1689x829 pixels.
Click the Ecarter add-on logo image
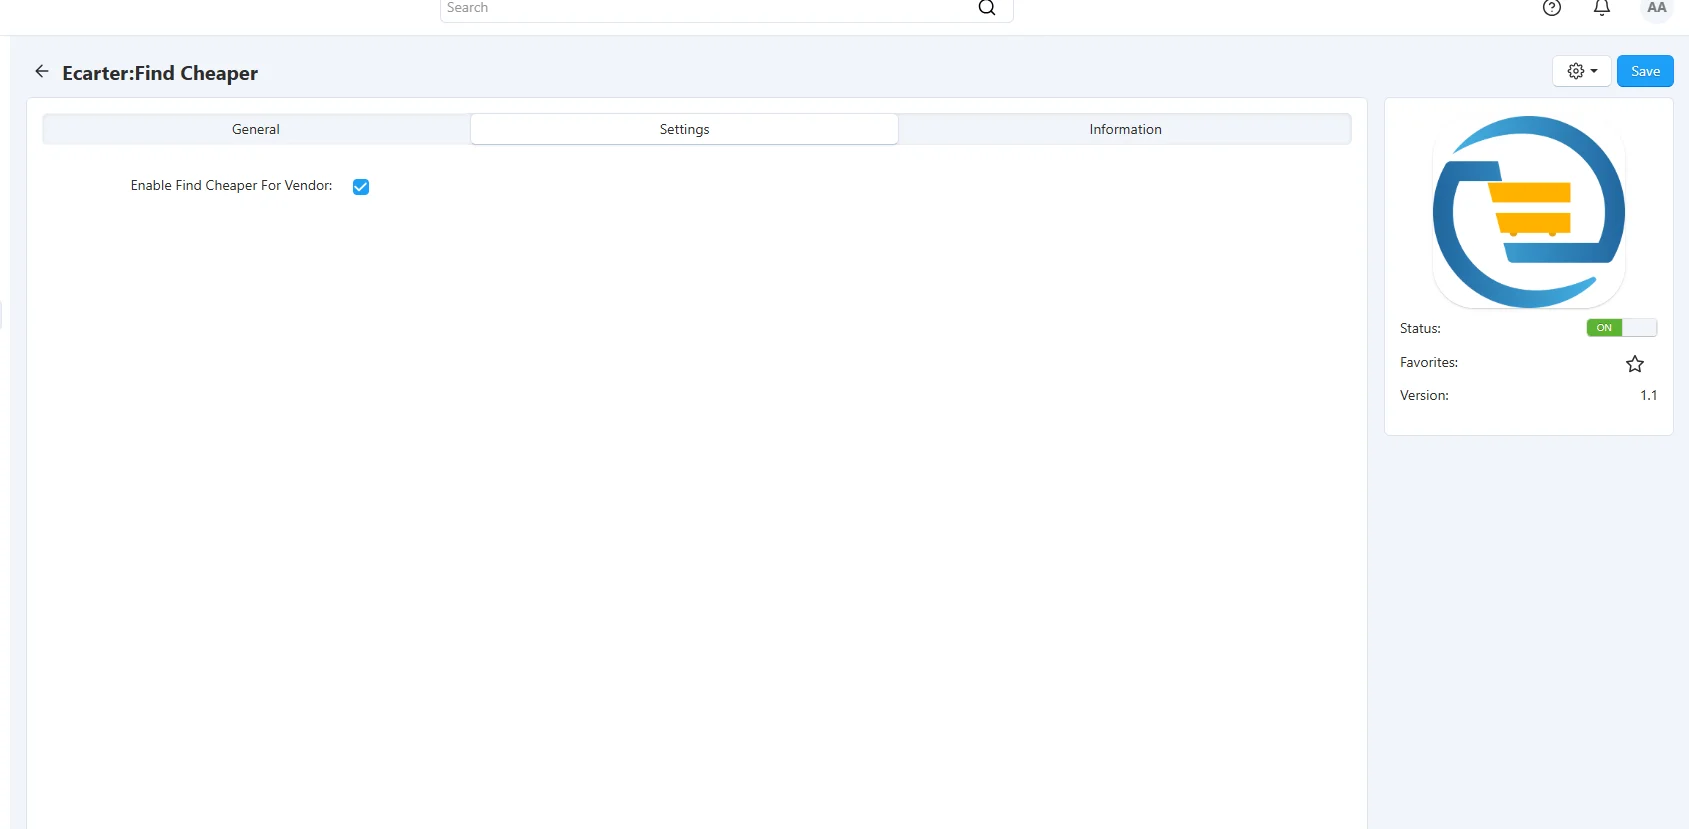[x=1529, y=212]
